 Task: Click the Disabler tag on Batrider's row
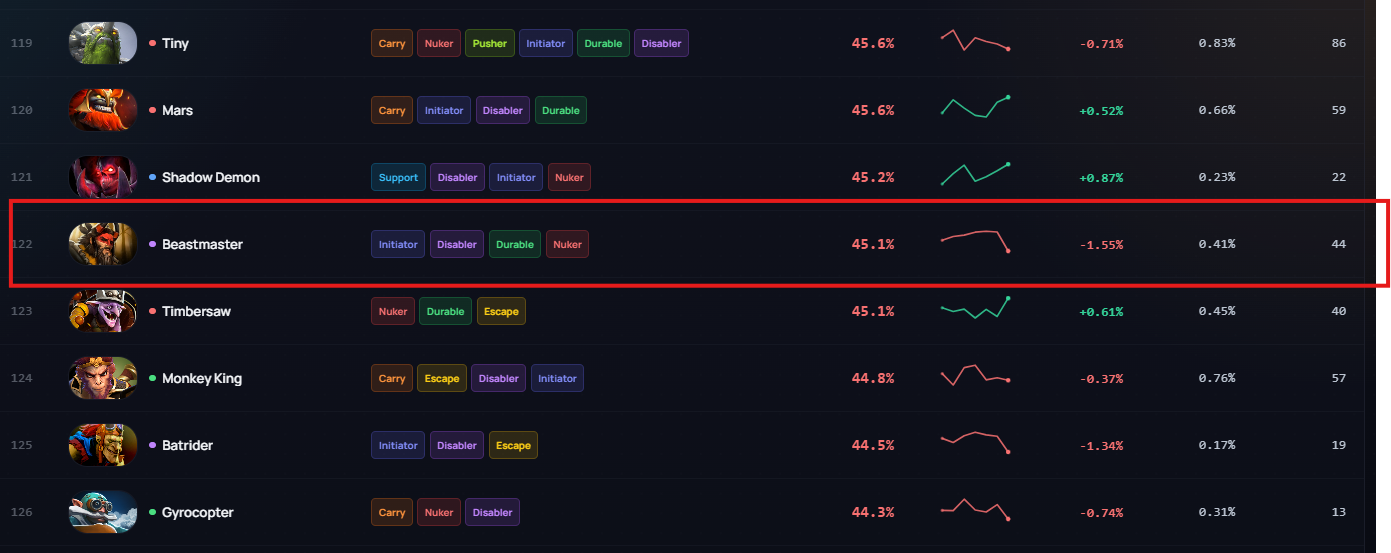coord(457,445)
